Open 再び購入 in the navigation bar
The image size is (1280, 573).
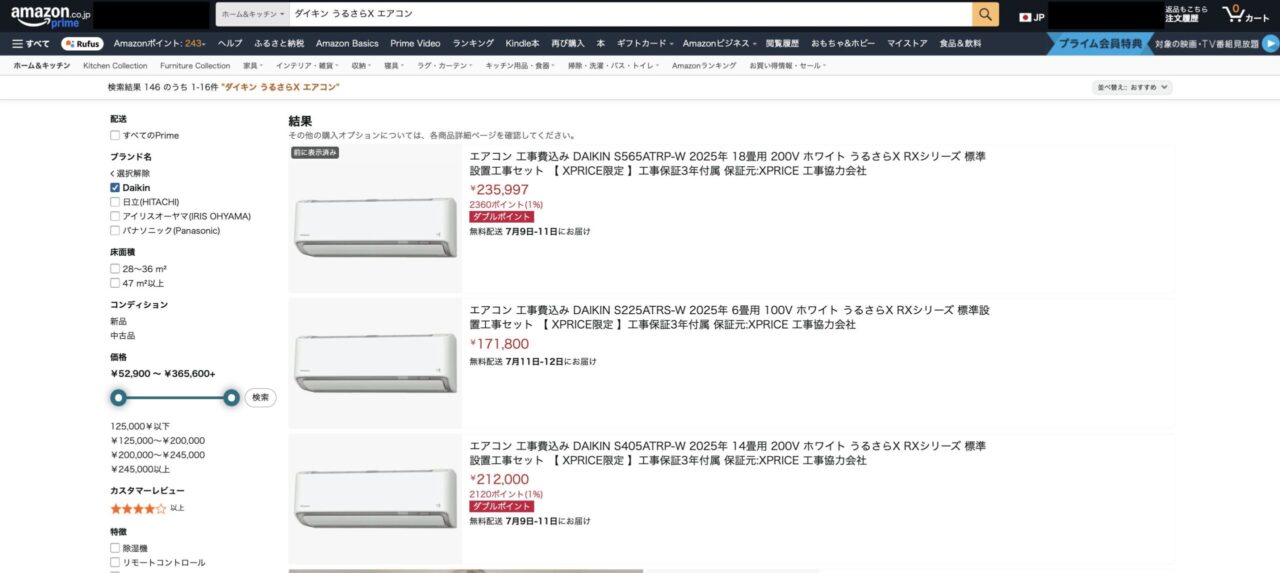click(x=568, y=43)
